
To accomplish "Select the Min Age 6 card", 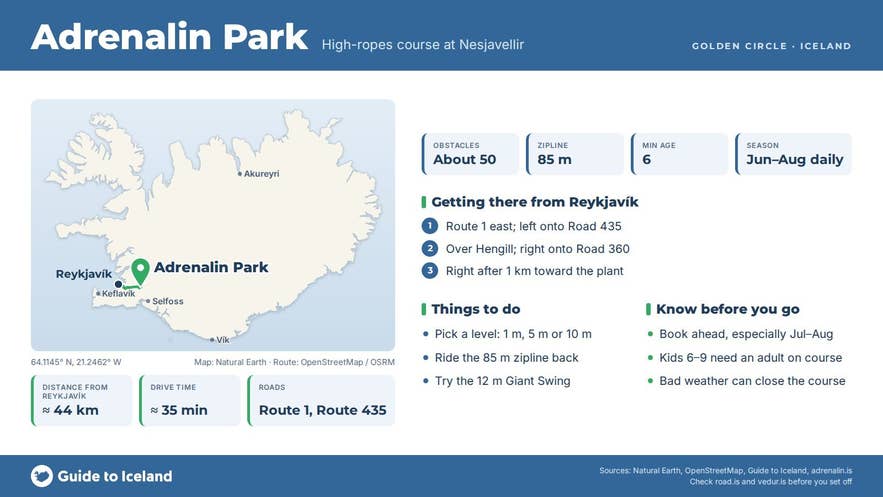I will click(x=680, y=154).
